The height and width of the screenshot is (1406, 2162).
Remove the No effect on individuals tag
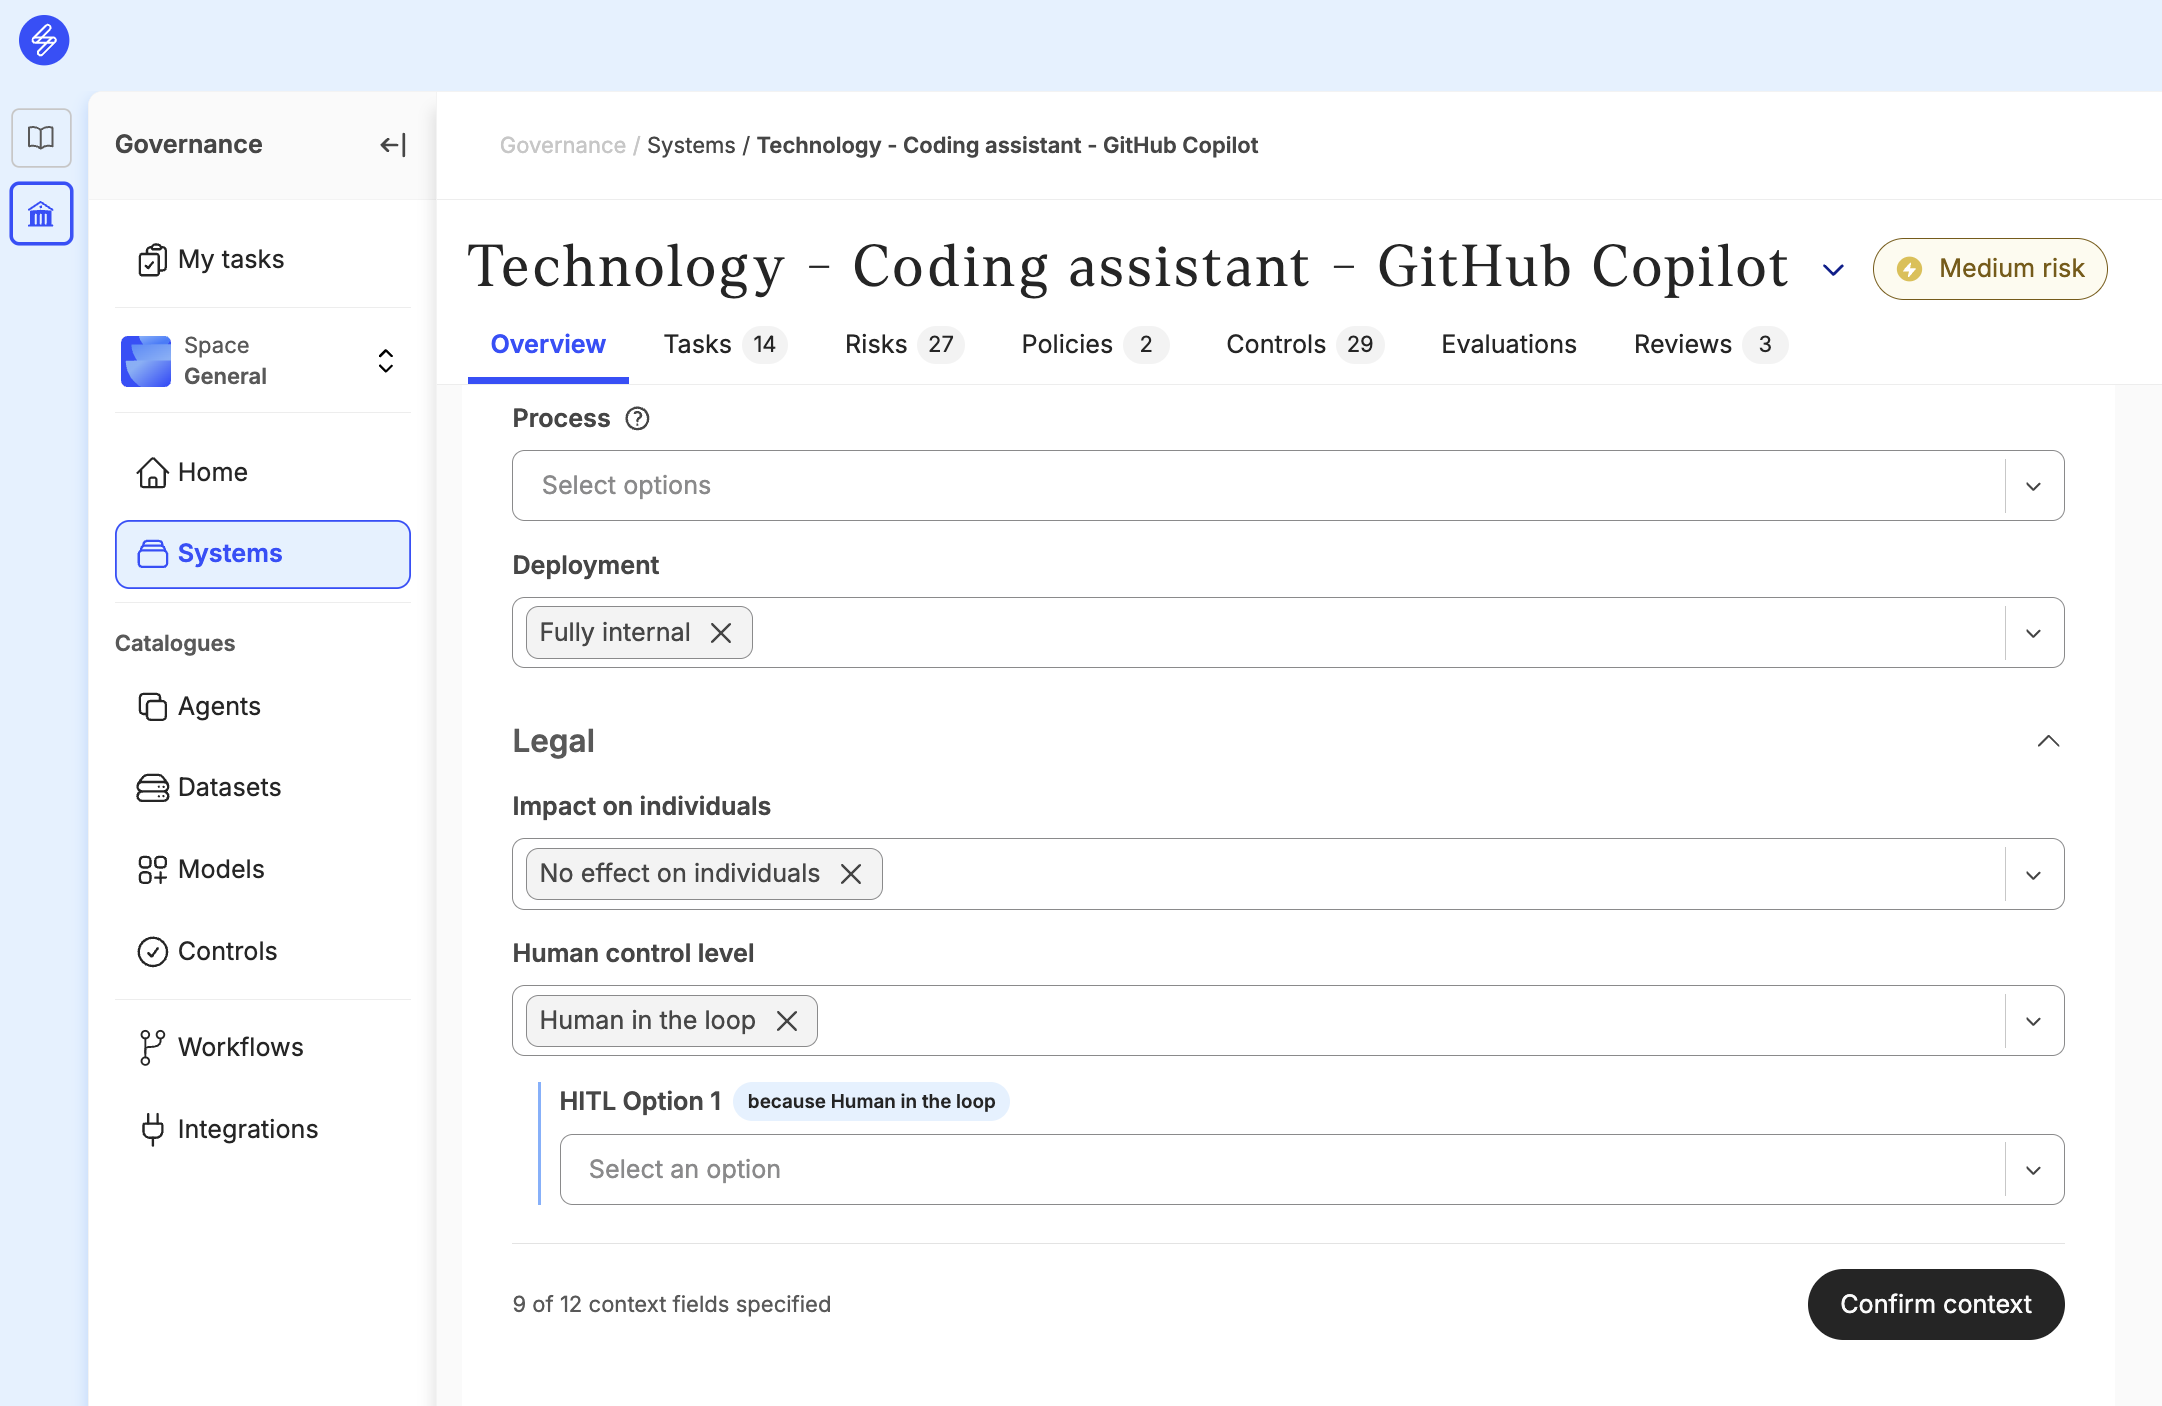tap(851, 874)
